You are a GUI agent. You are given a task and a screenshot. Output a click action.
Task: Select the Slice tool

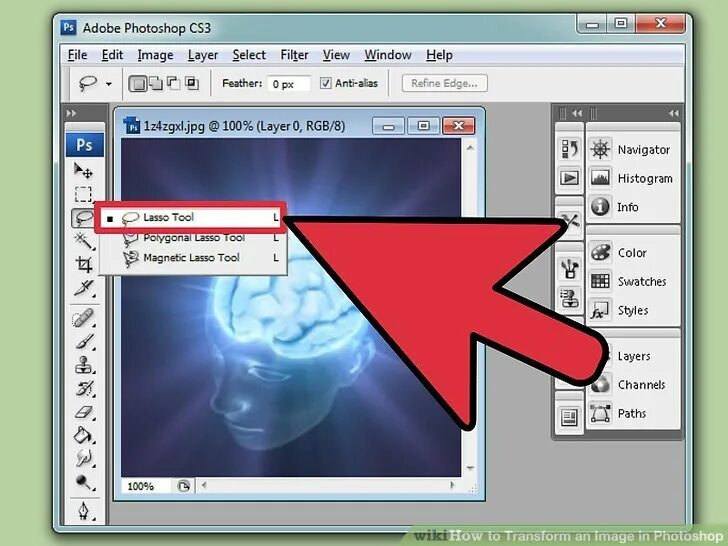pyautogui.click(x=84, y=288)
